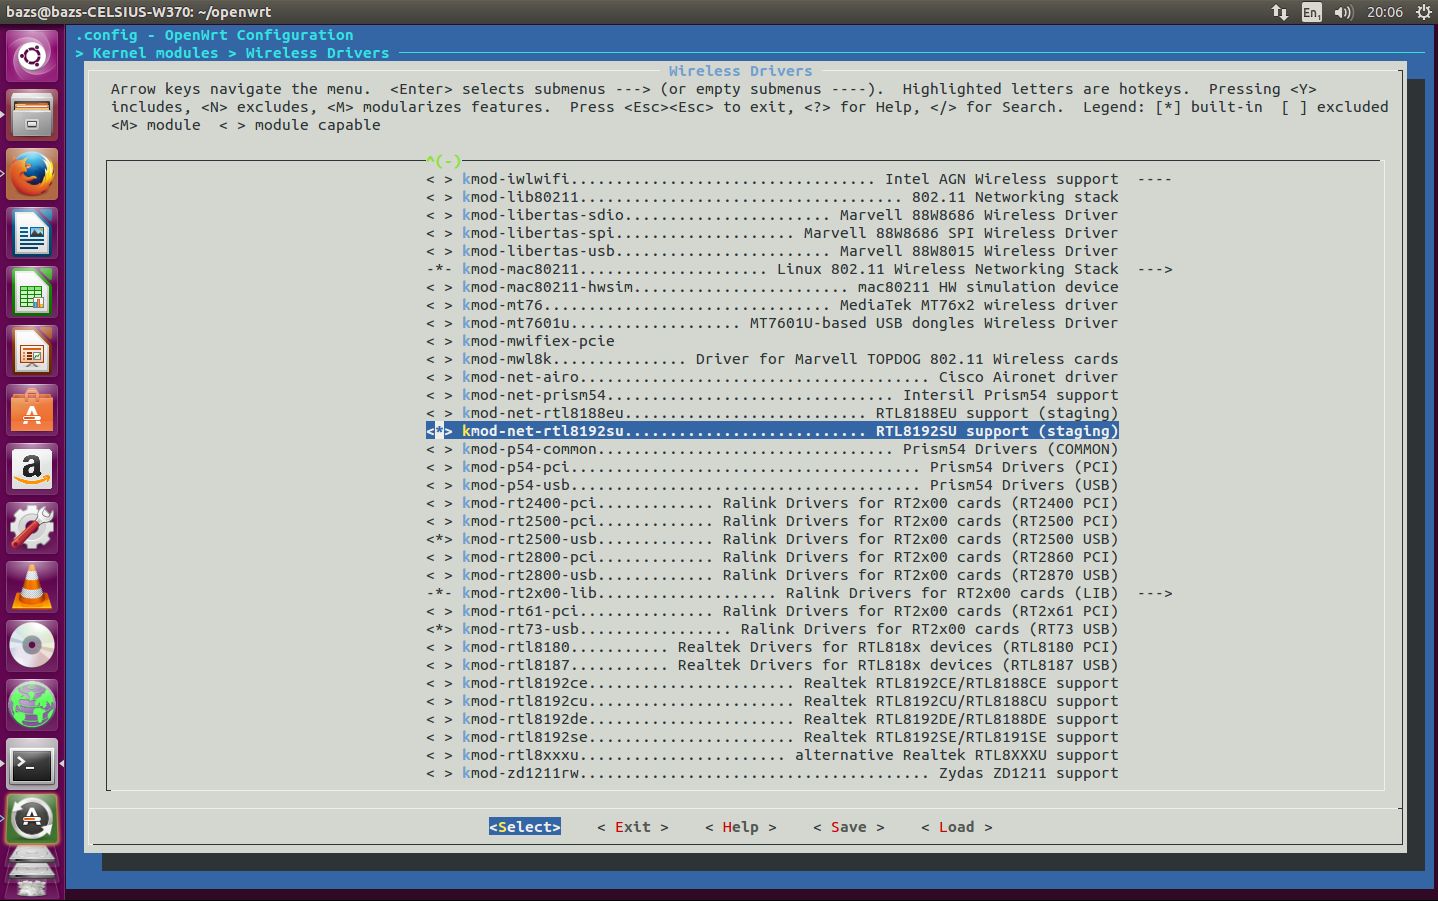This screenshot has width=1438, height=901.
Task: Click Kernel modules in the breadcrumb
Action: coord(156,53)
